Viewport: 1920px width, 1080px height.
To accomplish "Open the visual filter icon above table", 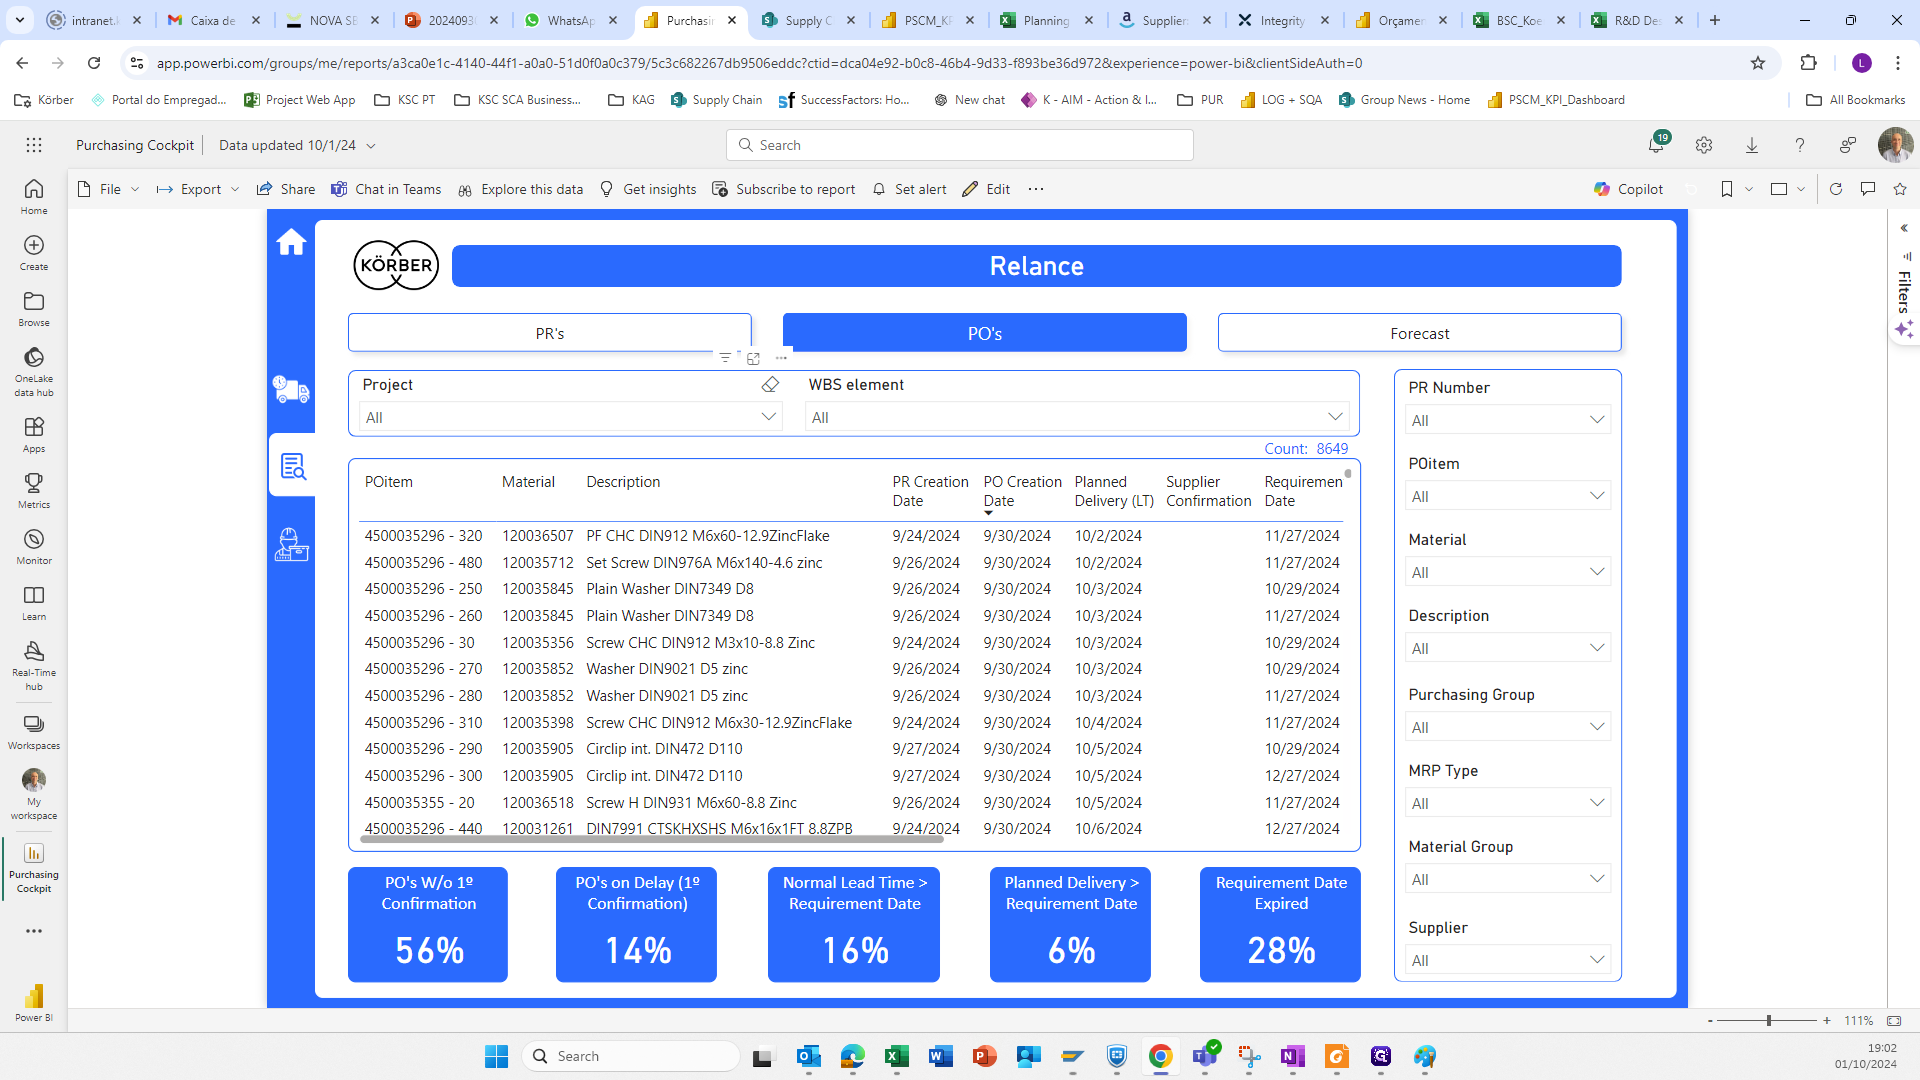I will coord(725,358).
